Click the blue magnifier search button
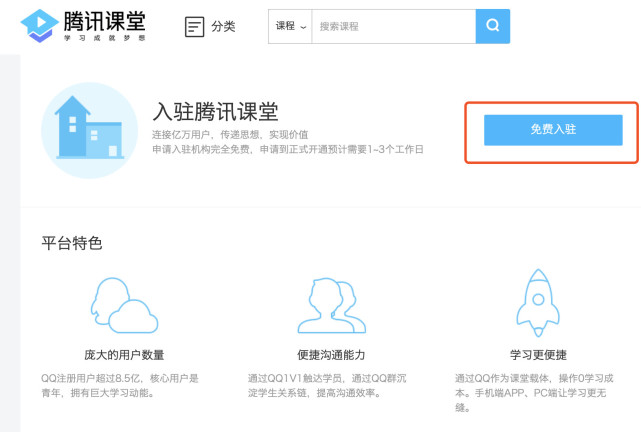This screenshot has height=432, width=641. coord(493,26)
